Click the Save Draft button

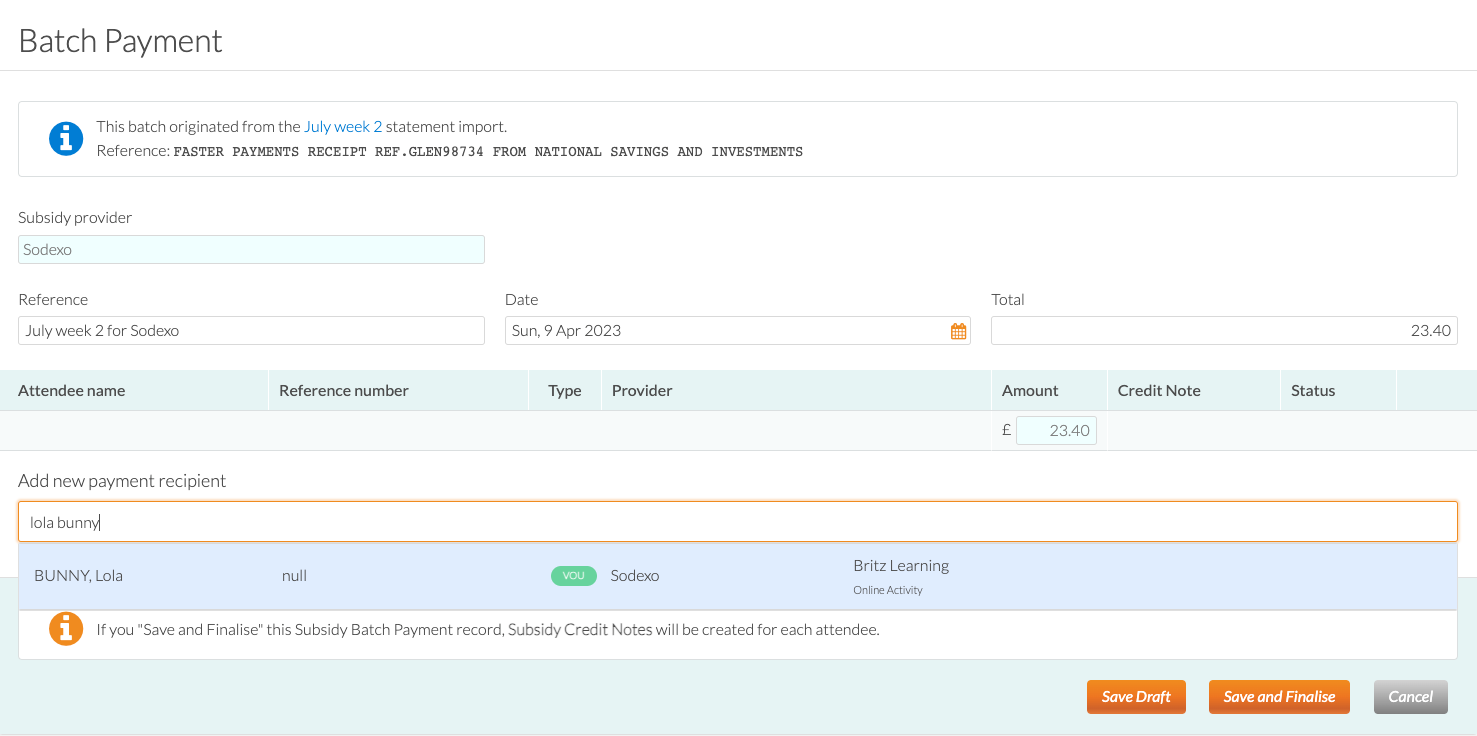point(1136,697)
